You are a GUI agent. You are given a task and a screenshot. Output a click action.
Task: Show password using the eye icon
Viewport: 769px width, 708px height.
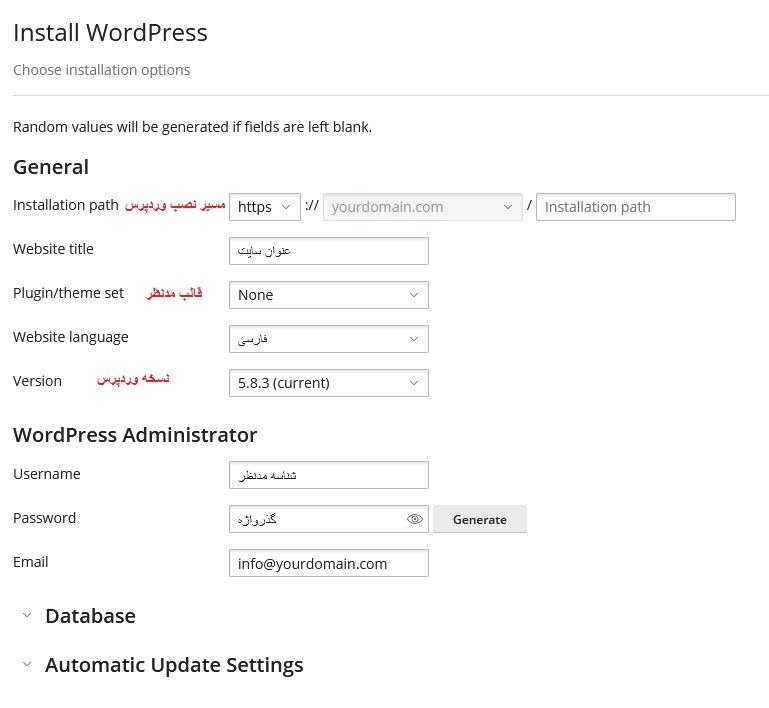tap(415, 520)
